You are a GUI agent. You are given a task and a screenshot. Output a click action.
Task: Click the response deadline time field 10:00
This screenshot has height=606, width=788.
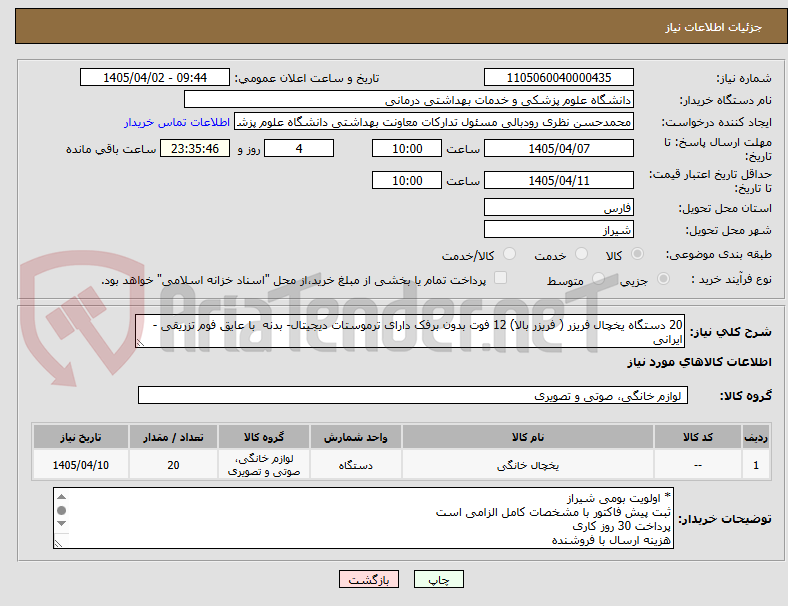[407, 148]
